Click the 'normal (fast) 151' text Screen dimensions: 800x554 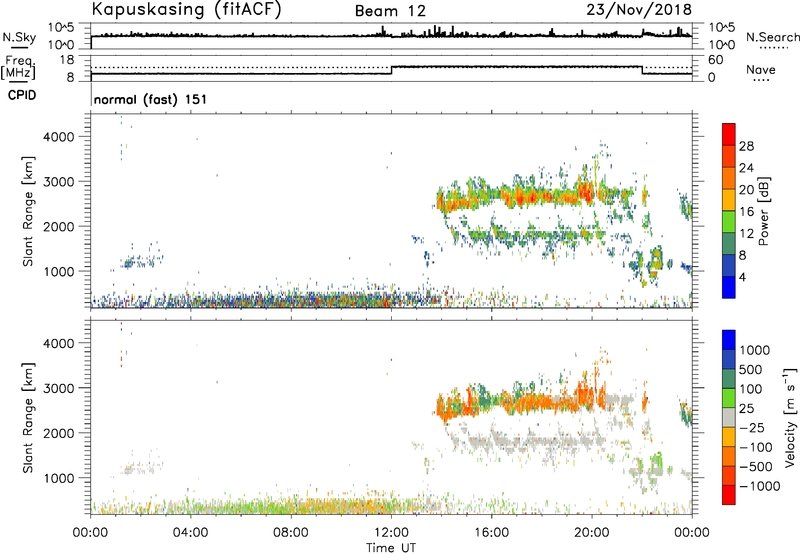151,99
